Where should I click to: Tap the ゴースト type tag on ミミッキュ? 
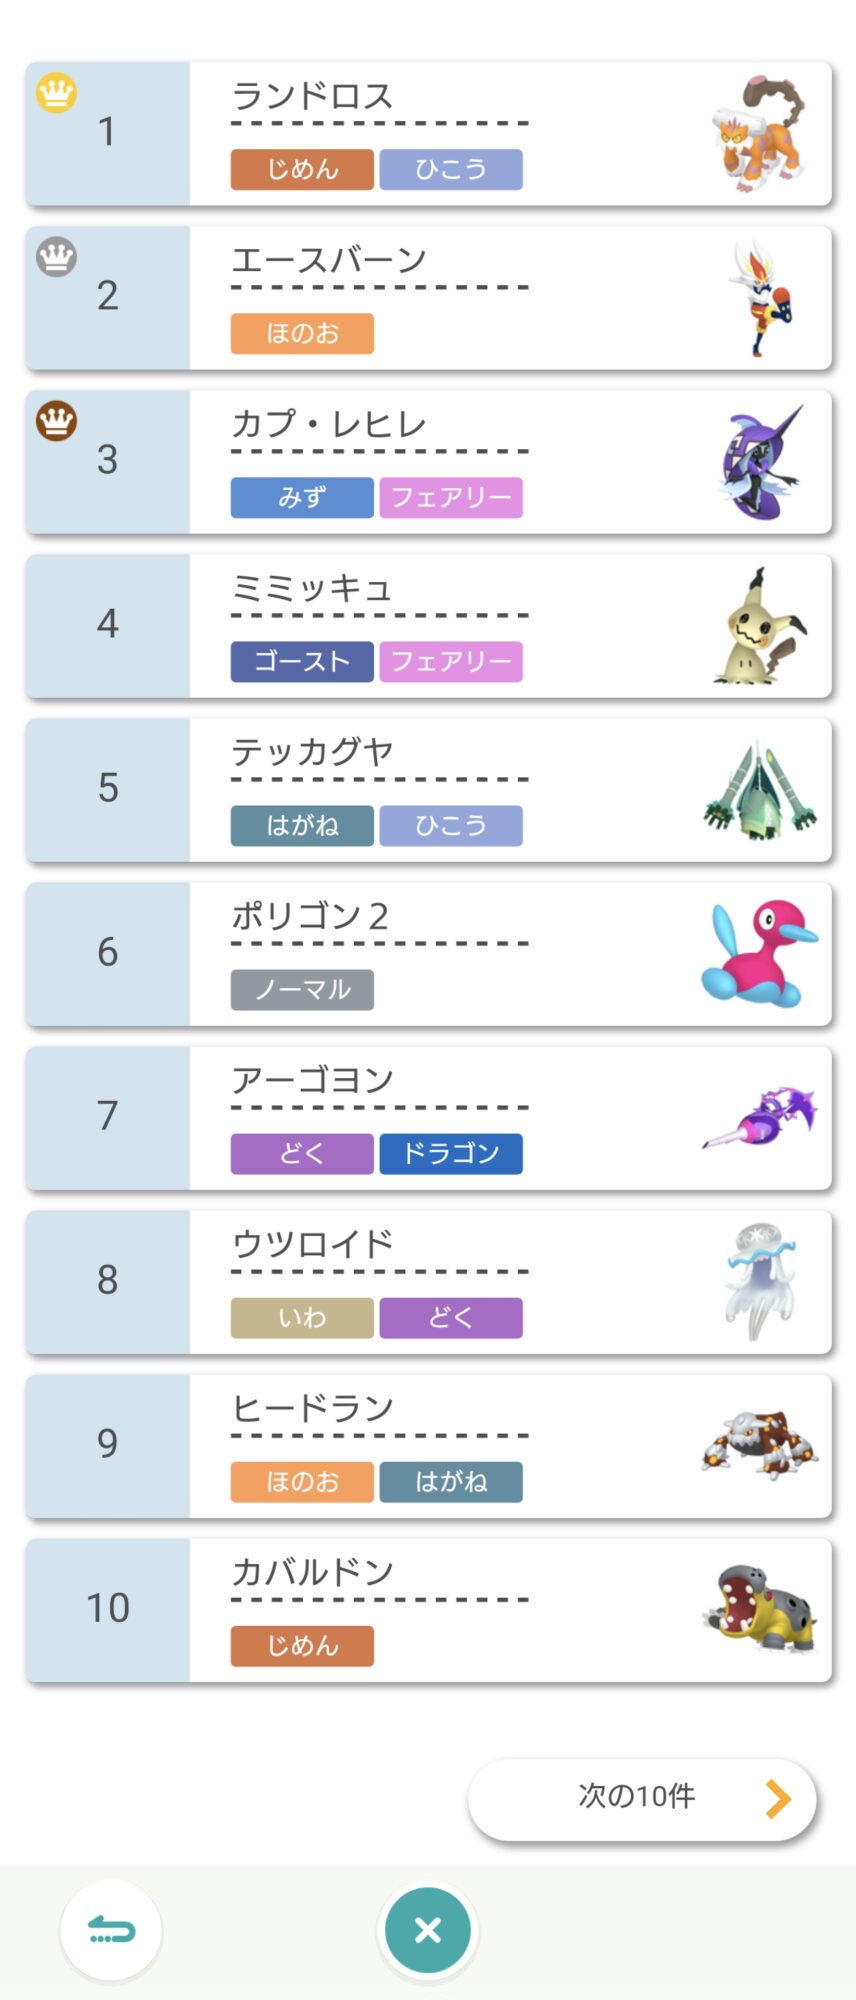coord(302,661)
